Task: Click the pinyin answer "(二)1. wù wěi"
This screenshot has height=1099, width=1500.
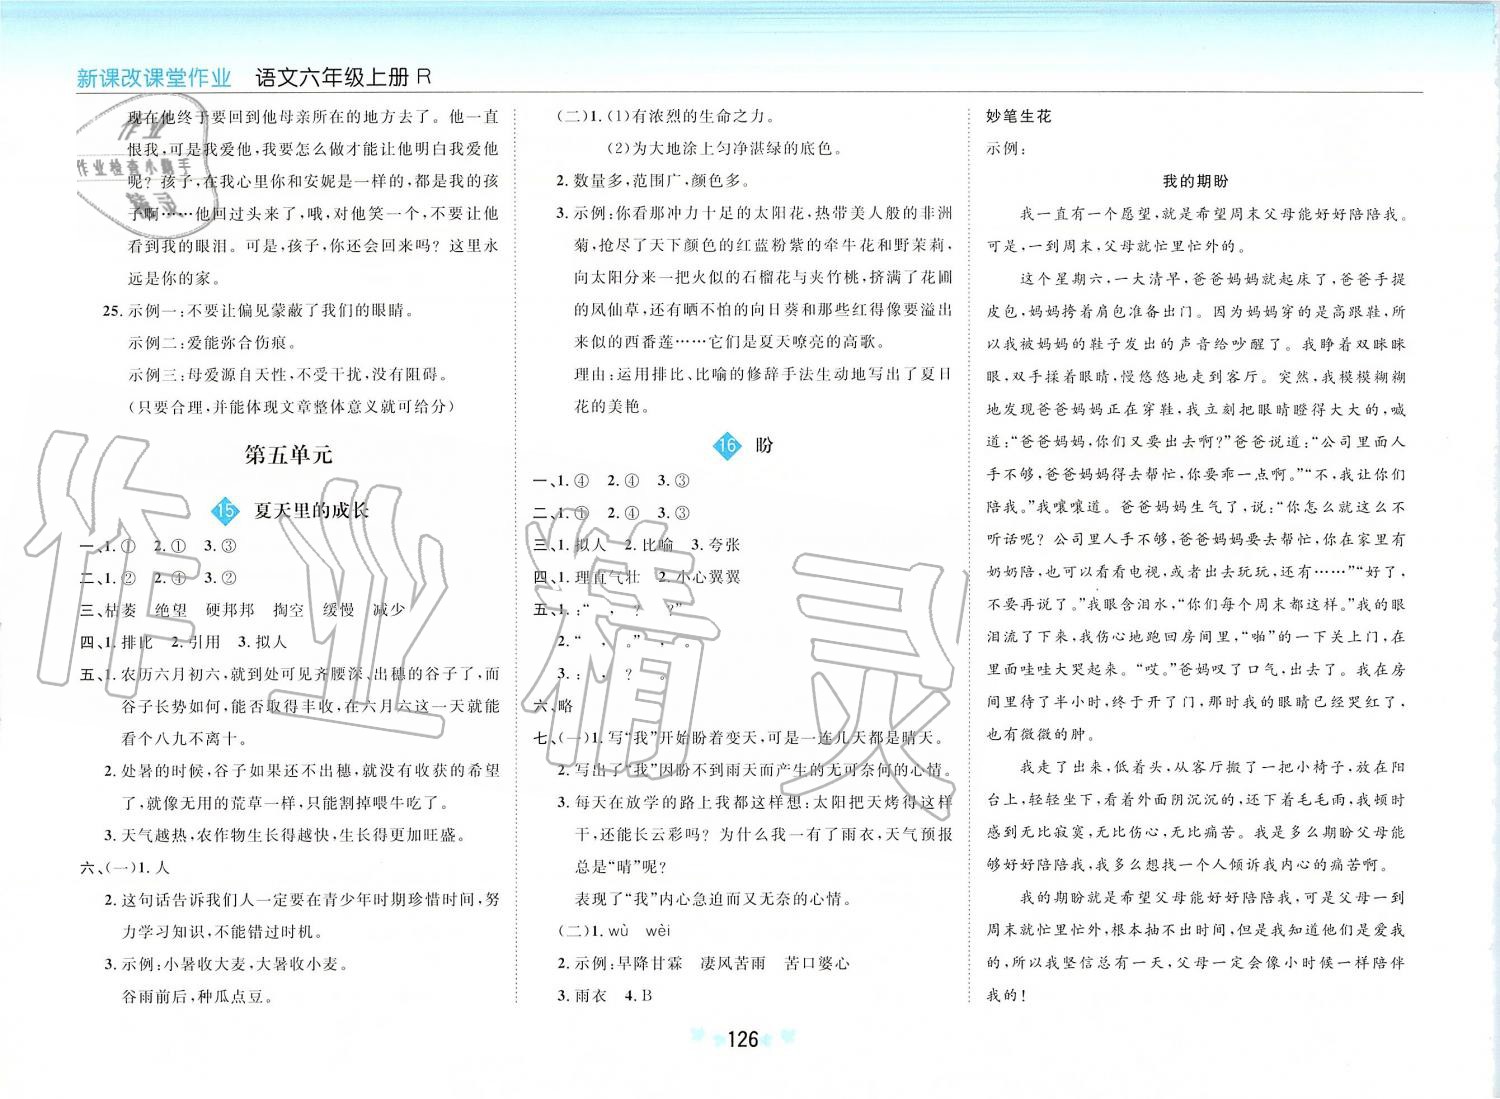Action: click(x=613, y=931)
